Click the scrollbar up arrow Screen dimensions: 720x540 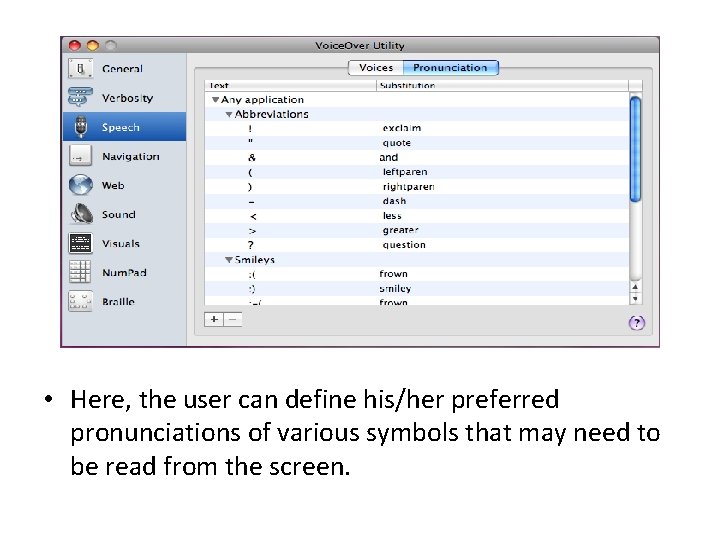635,287
